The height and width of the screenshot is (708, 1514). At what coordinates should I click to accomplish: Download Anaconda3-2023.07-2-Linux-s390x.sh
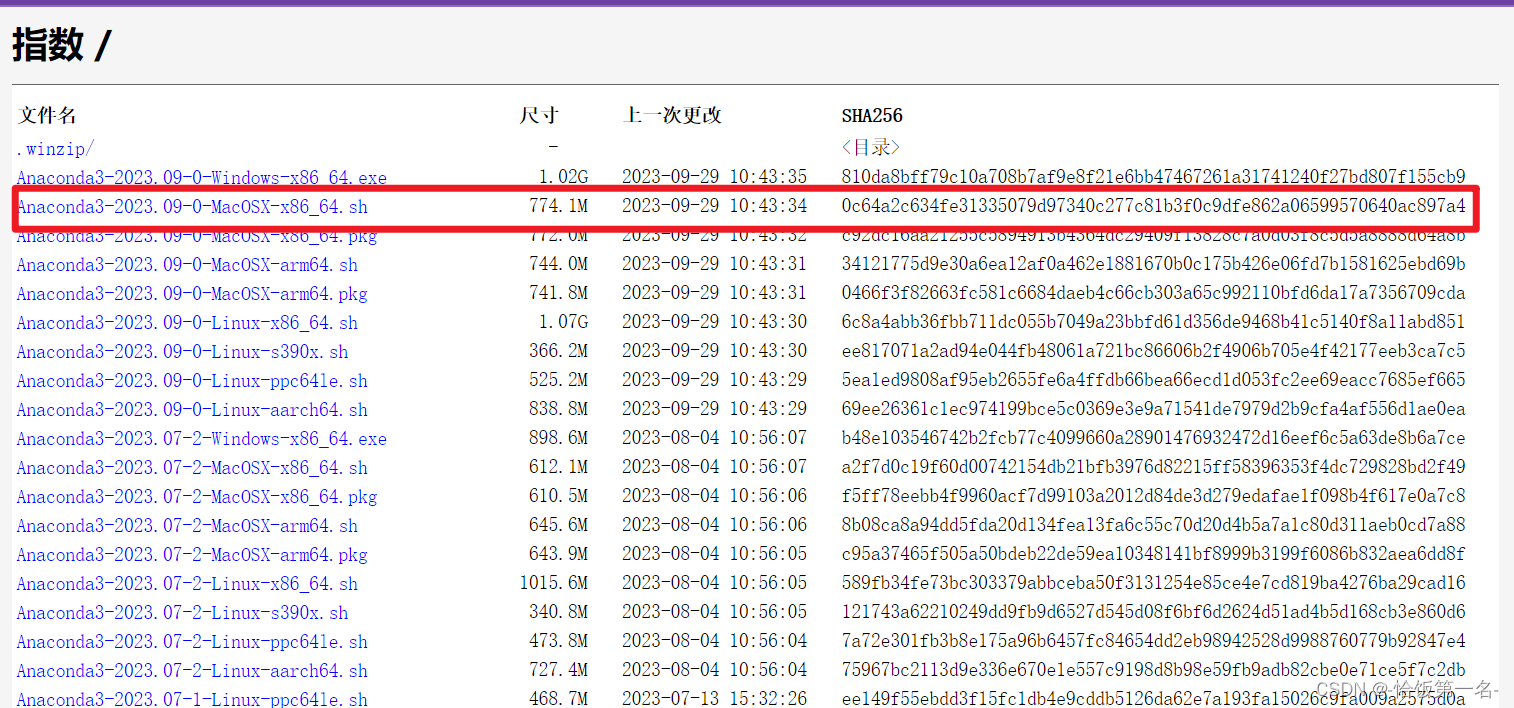[182, 613]
